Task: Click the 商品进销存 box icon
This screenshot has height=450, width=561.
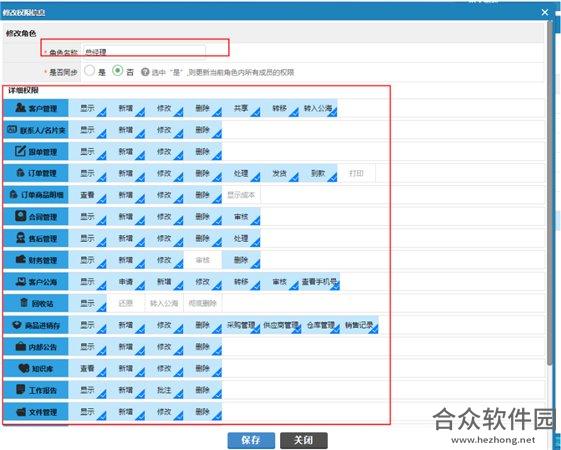Action: (17, 324)
